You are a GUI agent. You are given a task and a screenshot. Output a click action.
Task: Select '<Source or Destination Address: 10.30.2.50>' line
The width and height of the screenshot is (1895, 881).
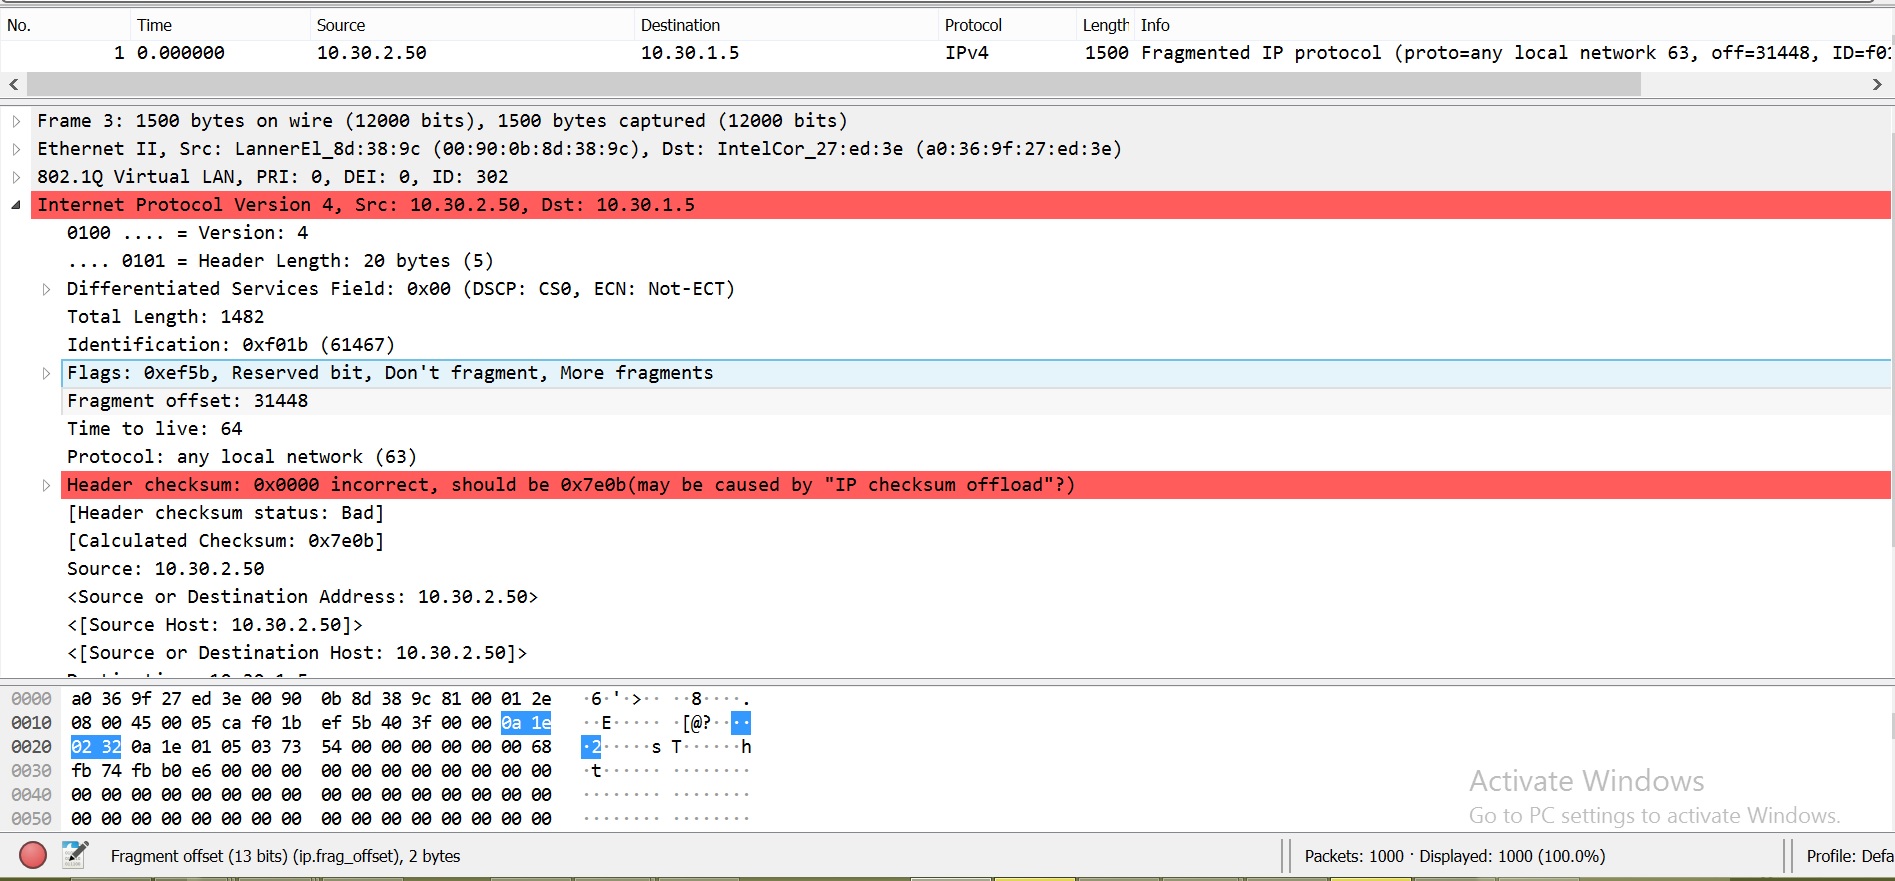pyautogui.click(x=303, y=597)
